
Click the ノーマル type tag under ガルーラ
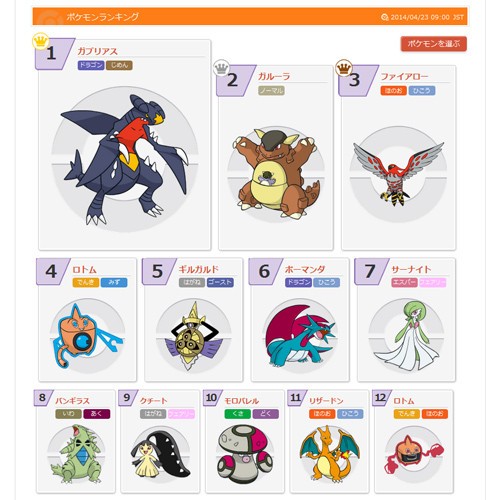(271, 91)
